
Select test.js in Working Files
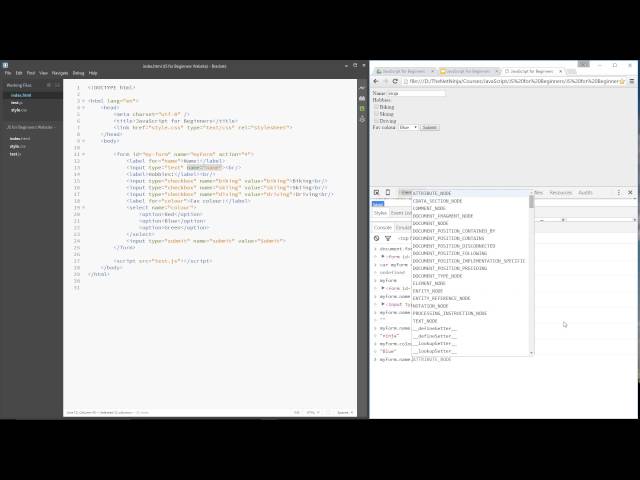[16, 102]
